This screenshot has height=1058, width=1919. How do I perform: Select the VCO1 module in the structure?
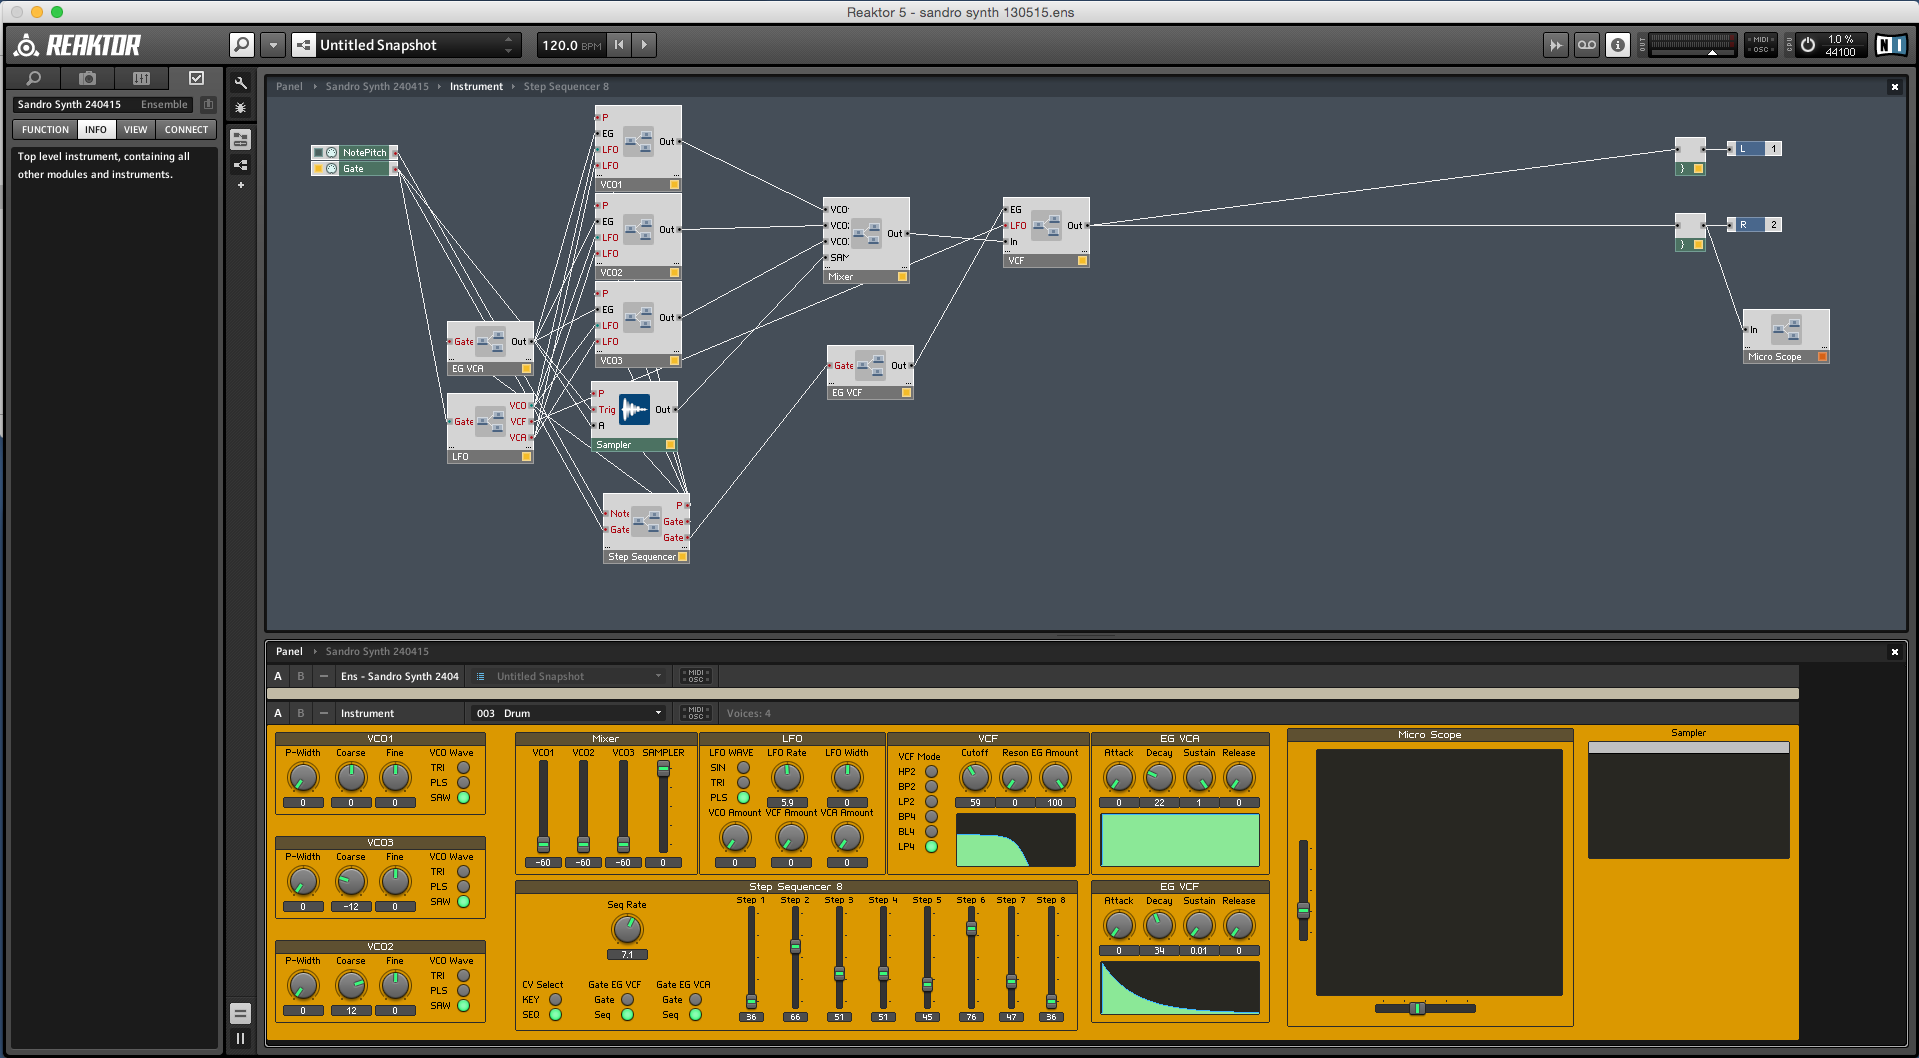tap(638, 148)
